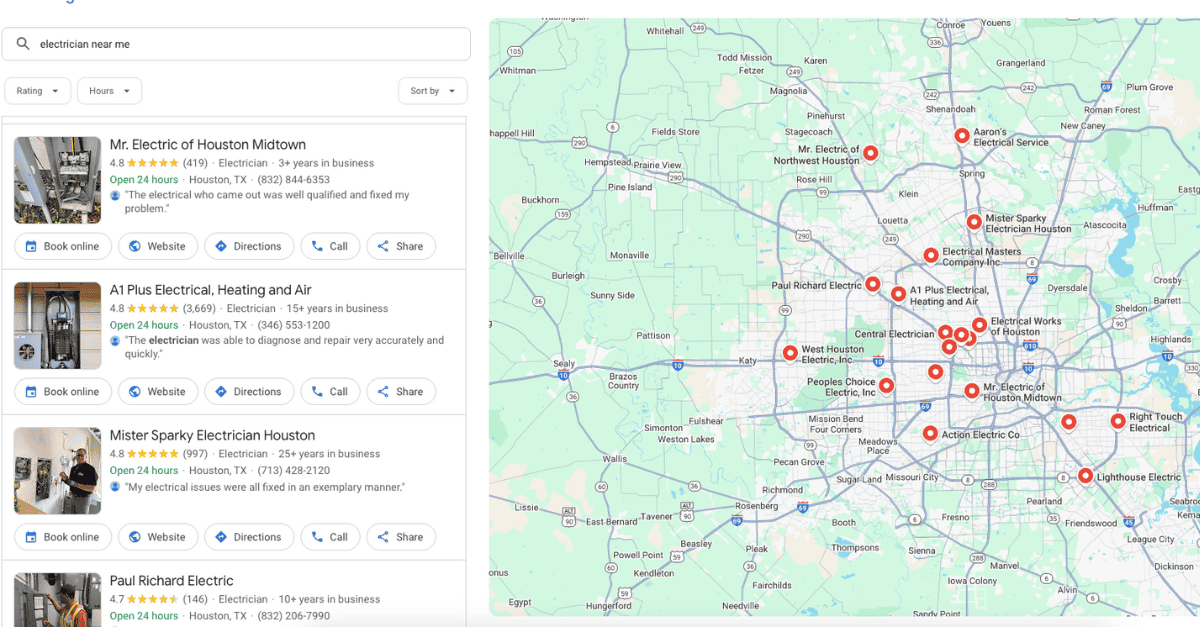Image resolution: width=1200 pixels, height=627 pixels.
Task: Click West Houston Electric, Inc map pin
Action: [790, 353]
